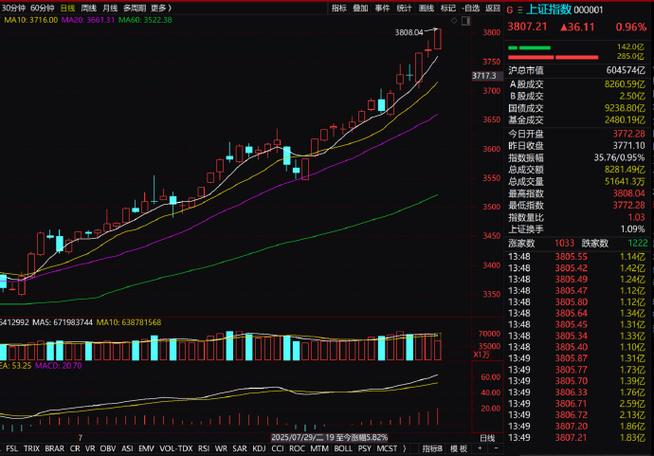Click the 画线 drawing tool
The height and width of the screenshot is (456, 654).
click(426, 7)
